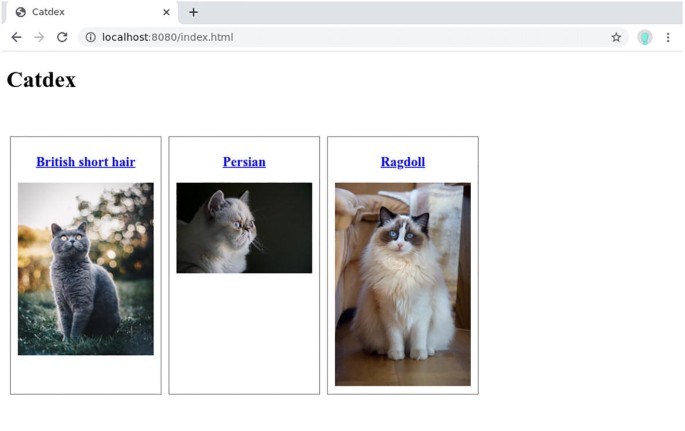The height and width of the screenshot is (431, 685).
Task: Click the gray British short hair cat photo
Action: pos(85,268)
